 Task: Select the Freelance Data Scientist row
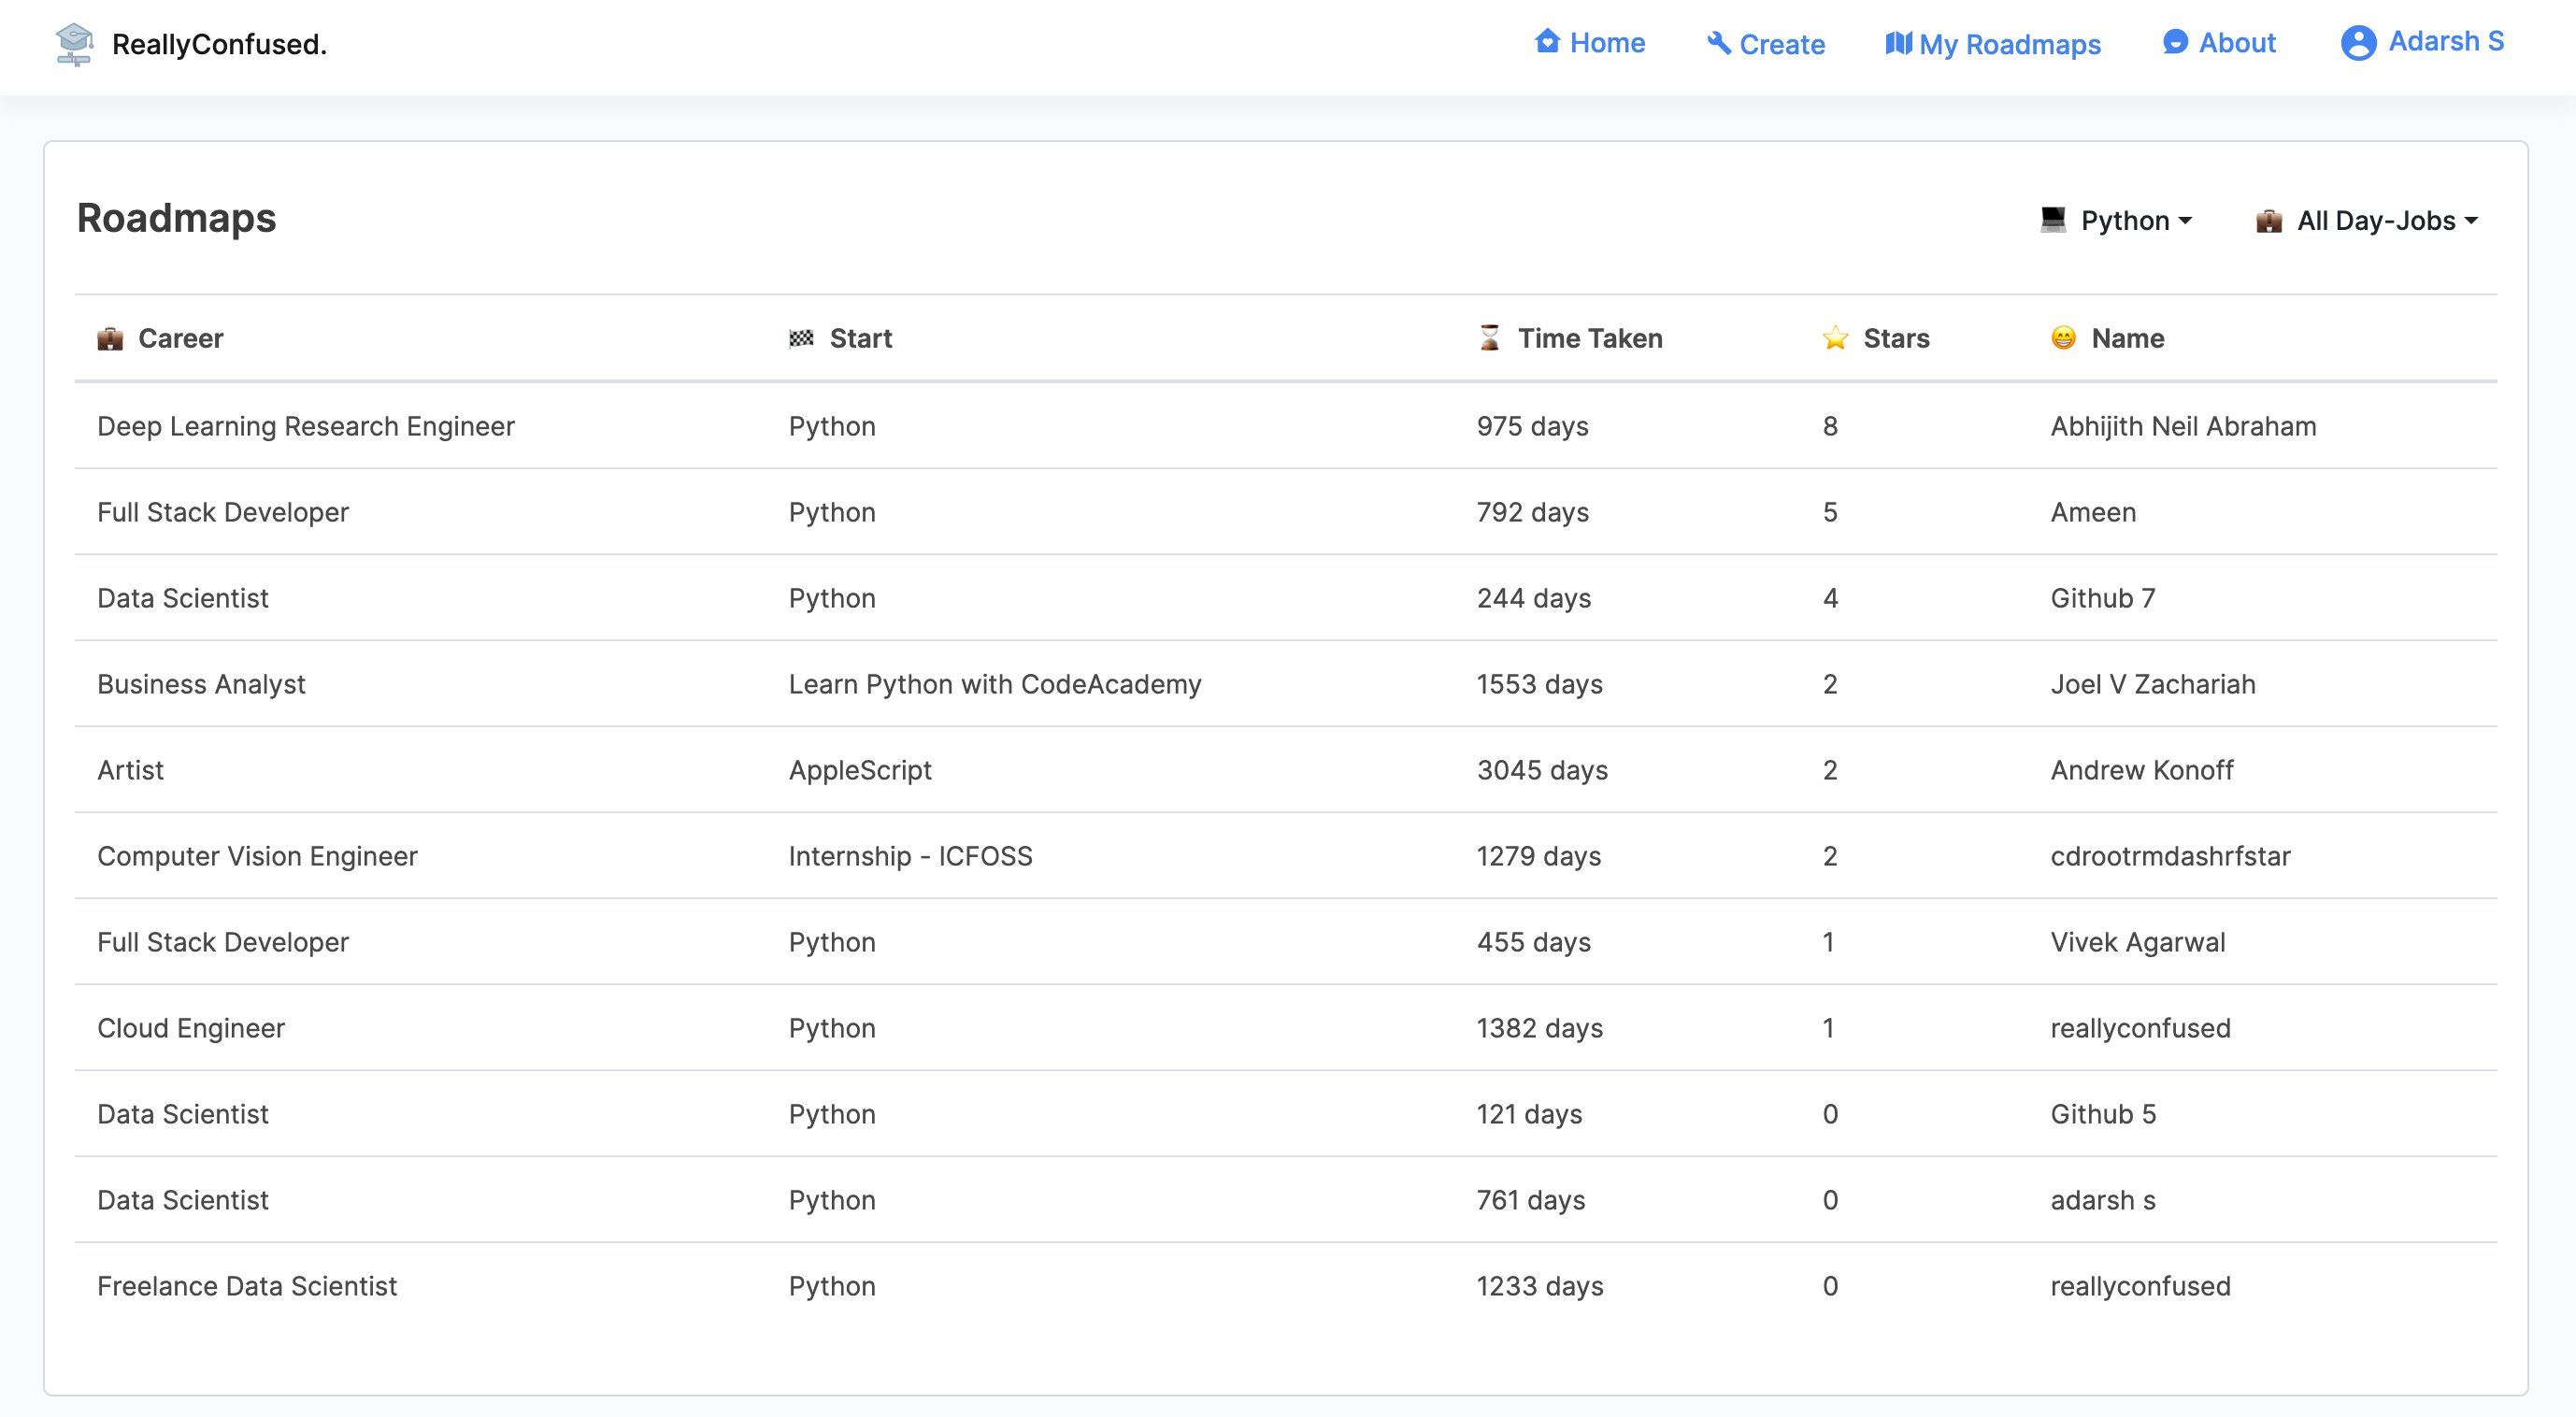[x=246, y=1286]
